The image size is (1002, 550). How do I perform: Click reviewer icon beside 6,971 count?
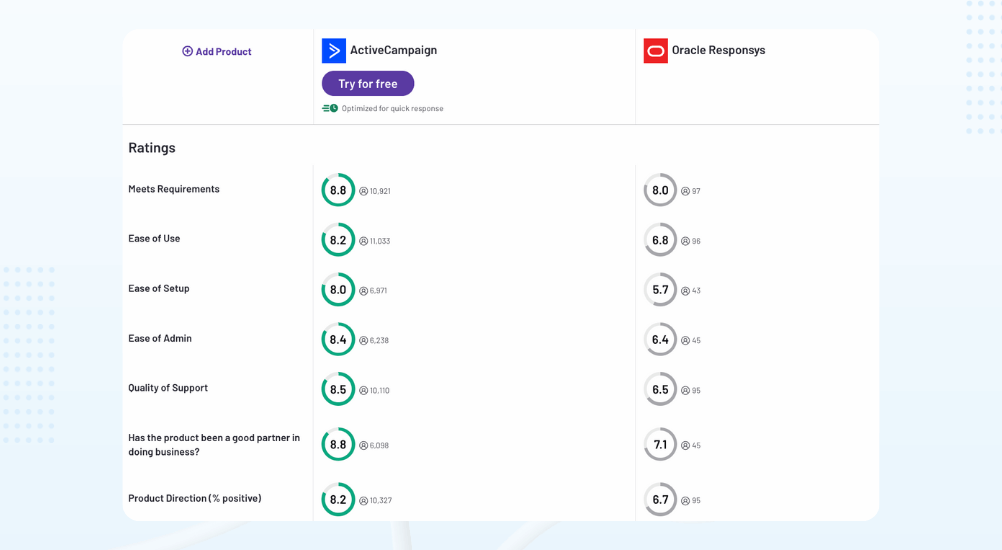(364, 291)
